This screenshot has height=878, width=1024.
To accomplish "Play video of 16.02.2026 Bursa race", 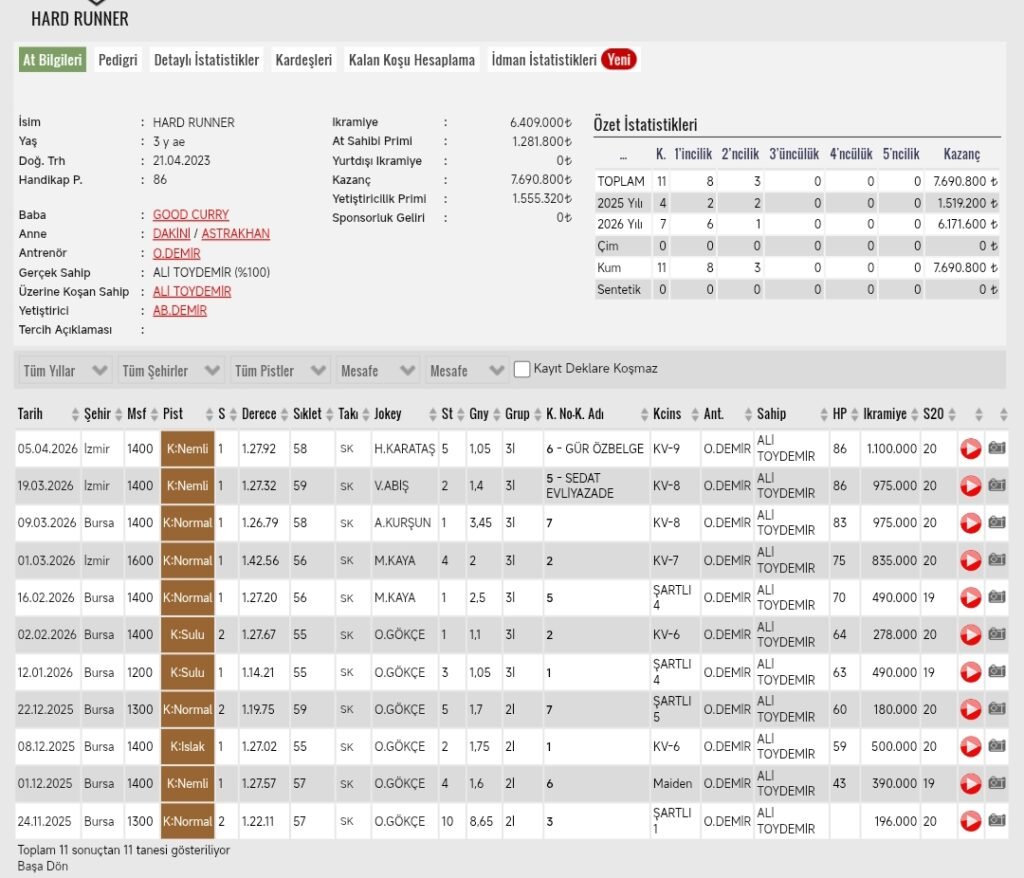I will tap(970, 597).
